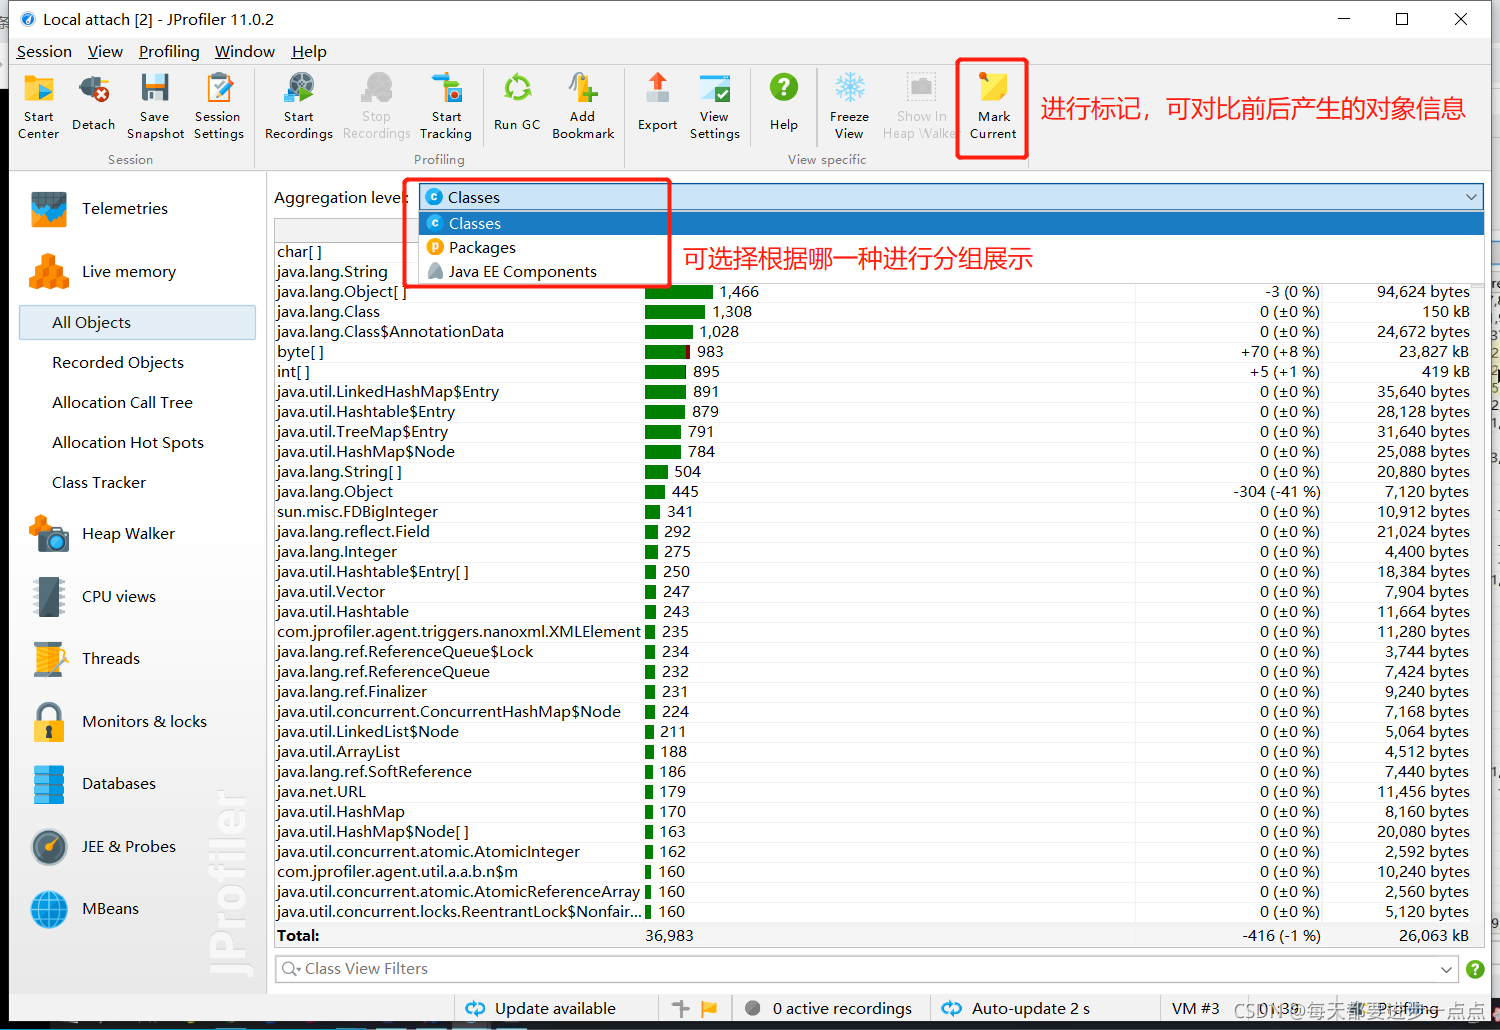Select Recorded Objects view

118,363
